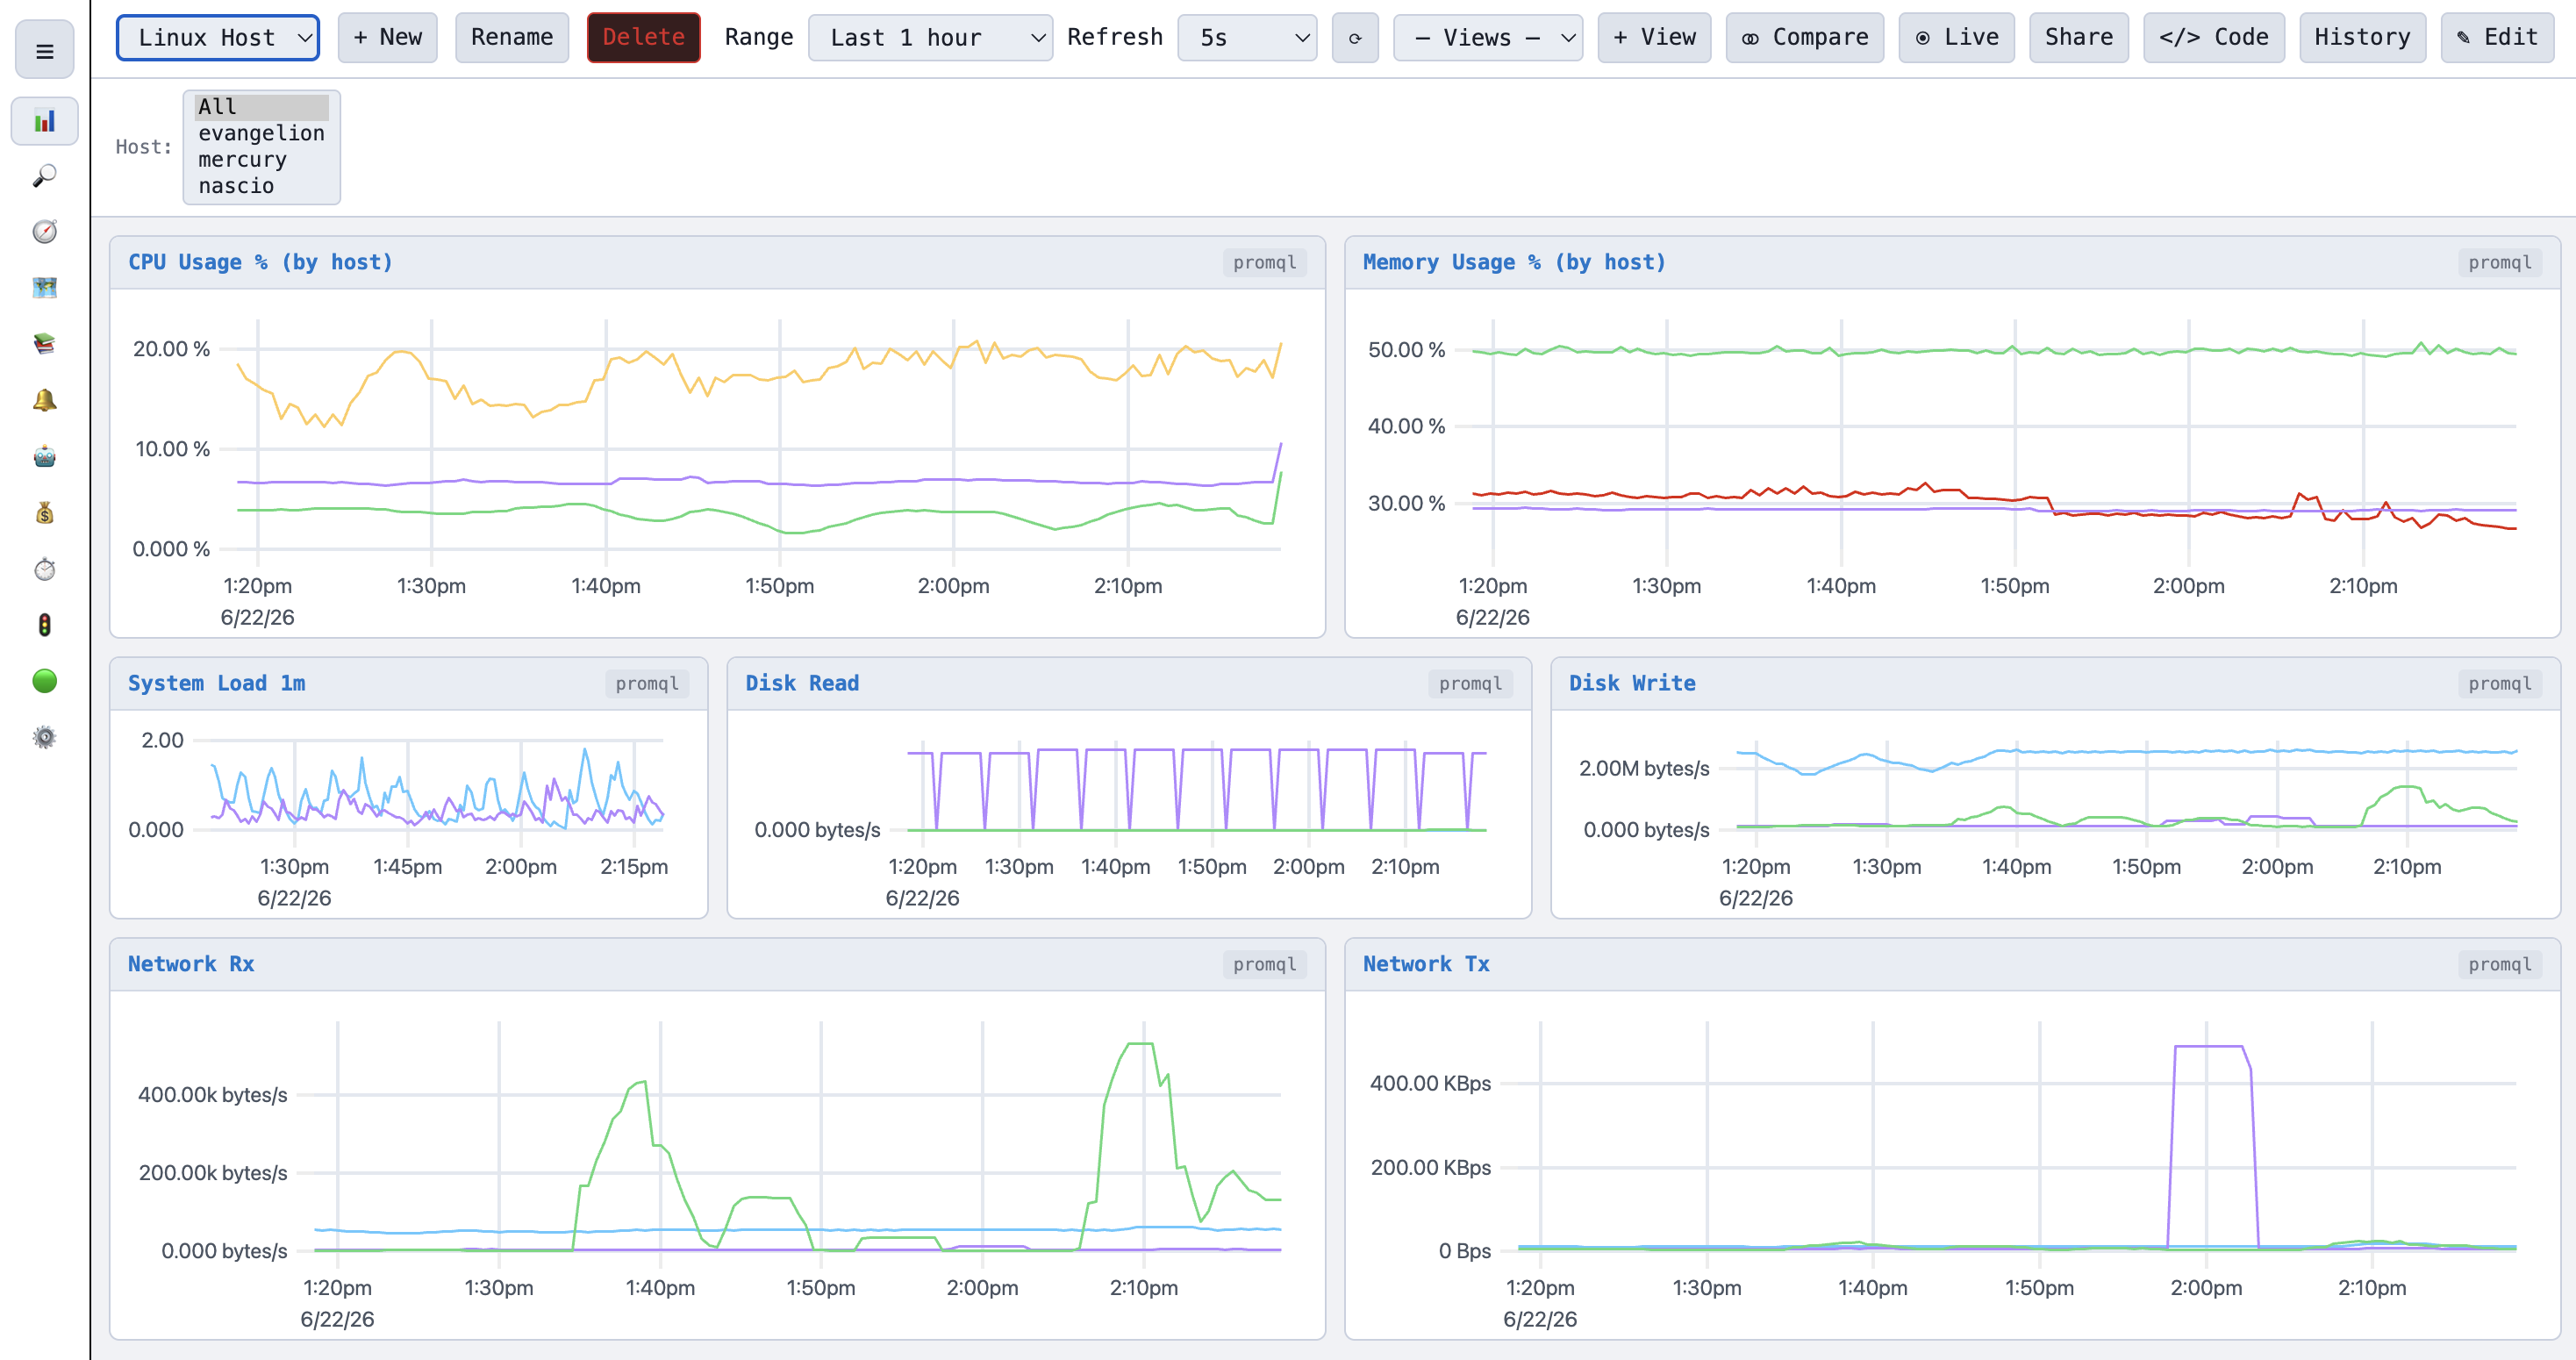Click promql badge on Disk Read panel

coord(1470,684)
